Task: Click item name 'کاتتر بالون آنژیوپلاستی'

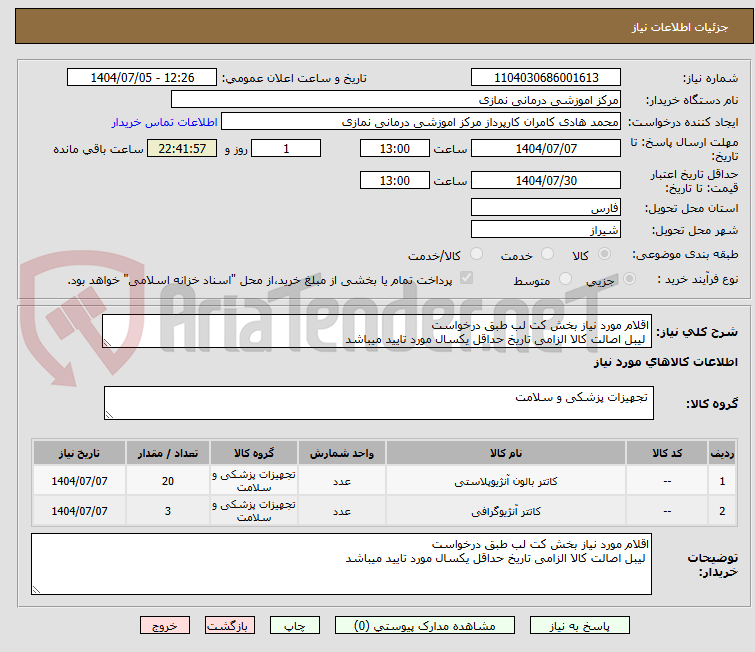Action: [506, 481]
